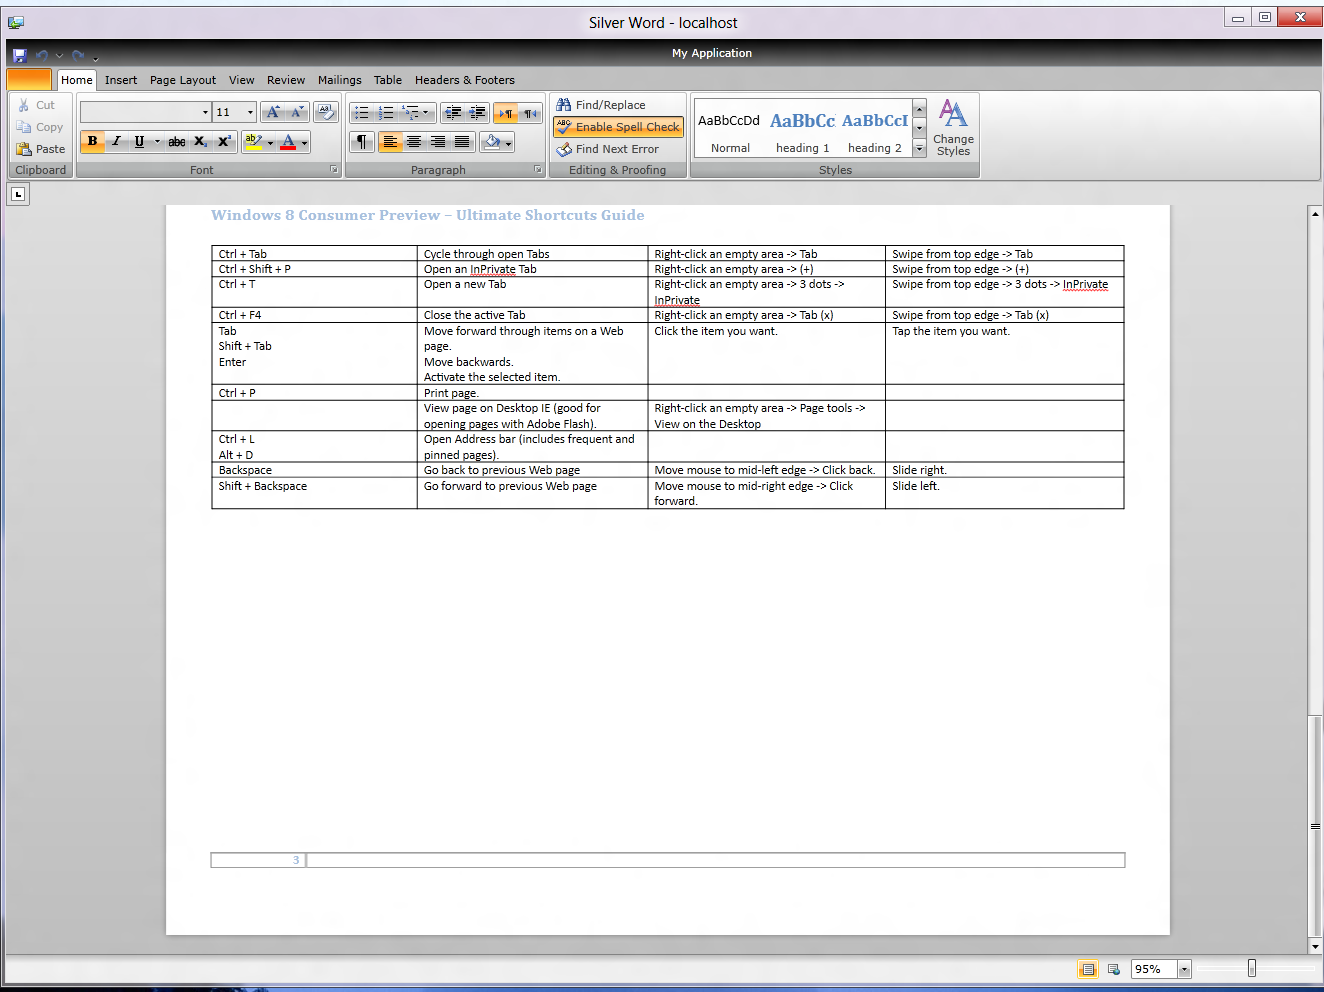Screen dimensions: 1324x992
Task: Toggle Enable Spell Check
Action: 618,127
